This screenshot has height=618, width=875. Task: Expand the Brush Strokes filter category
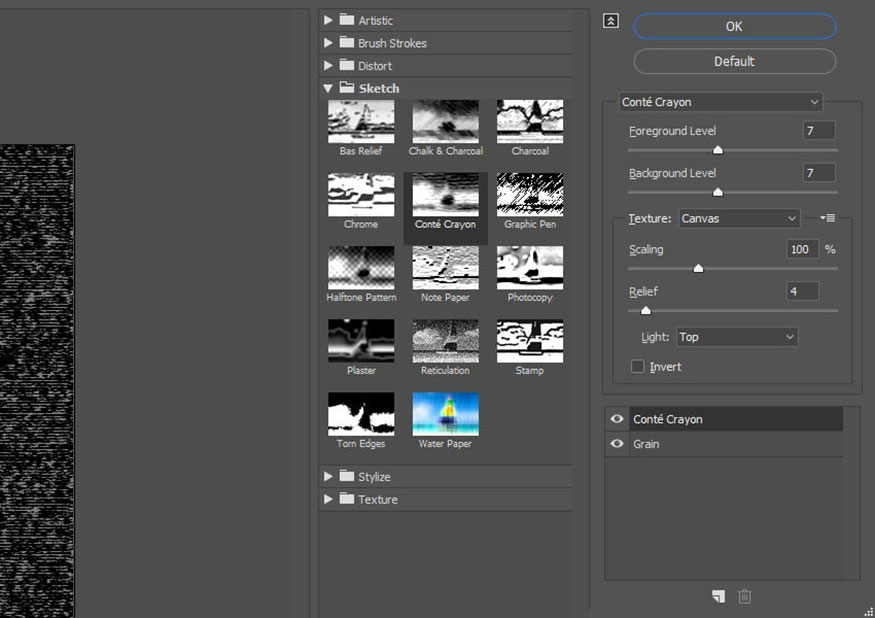(328, 43)
